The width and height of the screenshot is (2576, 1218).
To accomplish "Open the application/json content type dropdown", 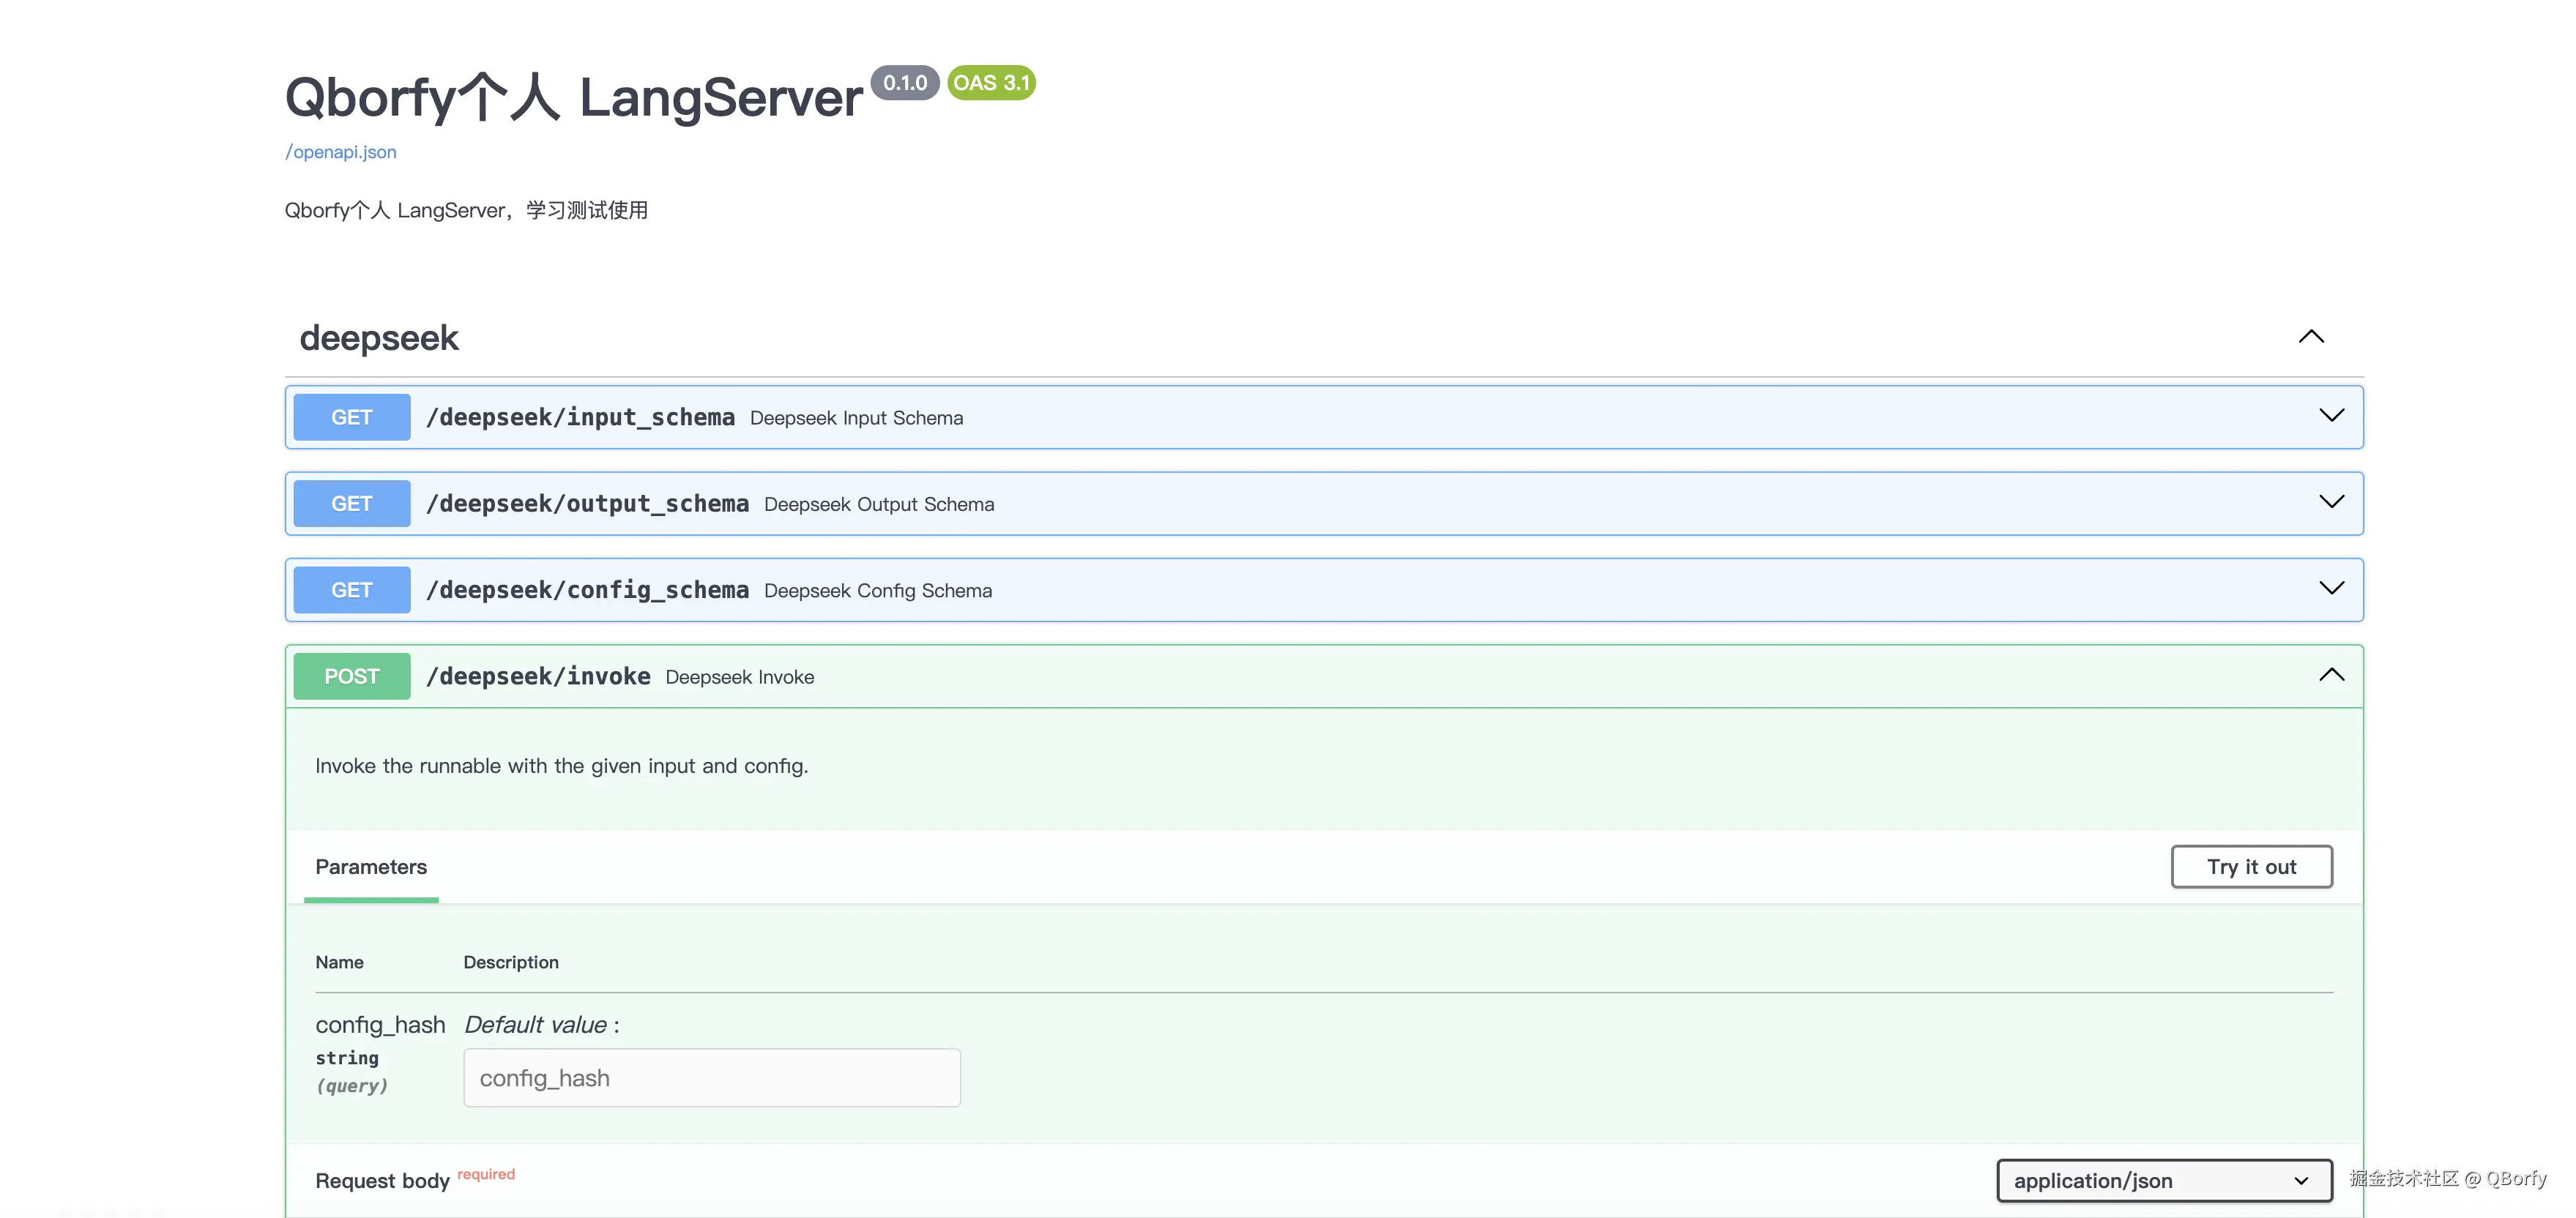I will [2163, 1180].
